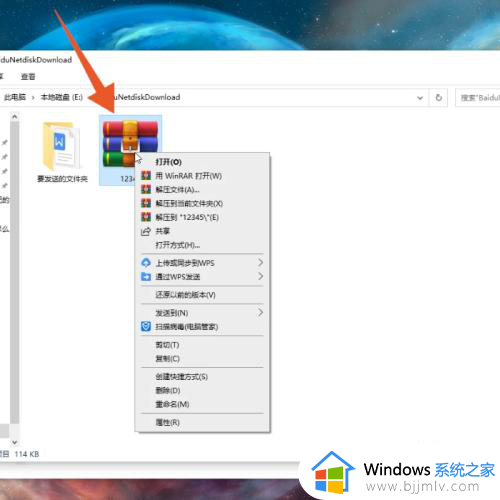
Task: Click the address bar refresh icon
Action: coord(439,97)
